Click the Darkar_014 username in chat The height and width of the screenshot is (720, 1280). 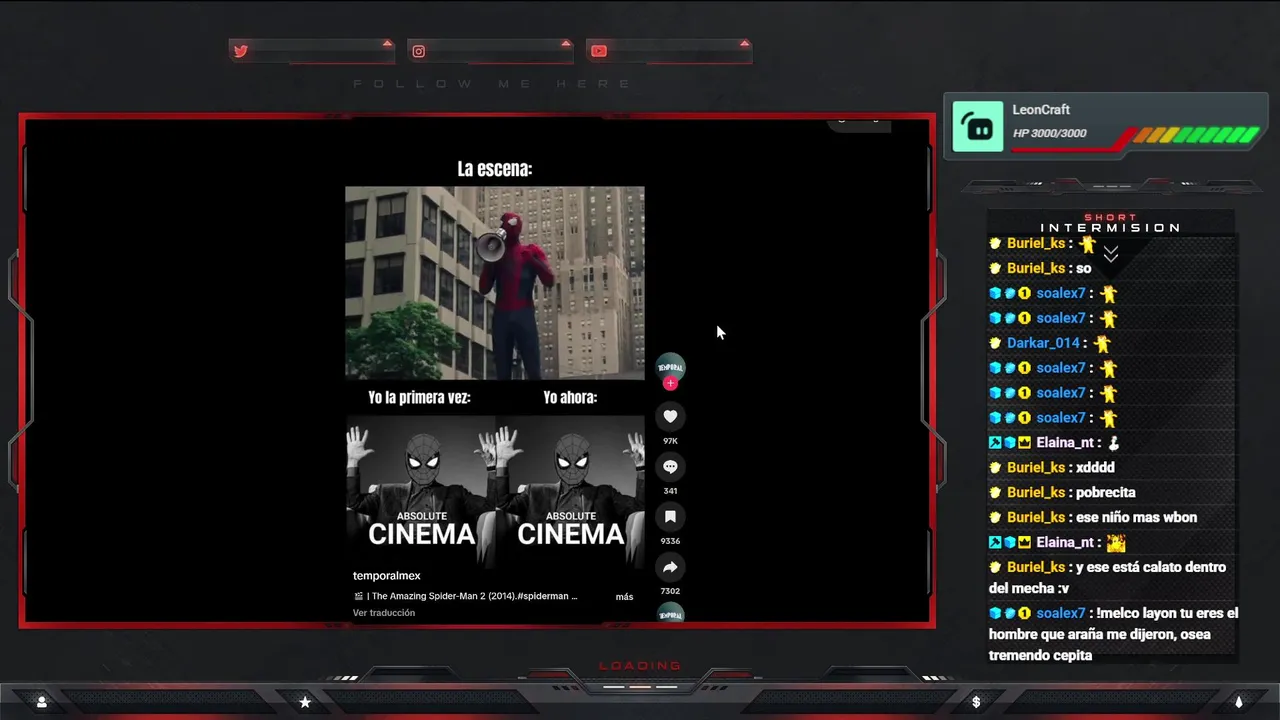click(x=1045, y=343)
